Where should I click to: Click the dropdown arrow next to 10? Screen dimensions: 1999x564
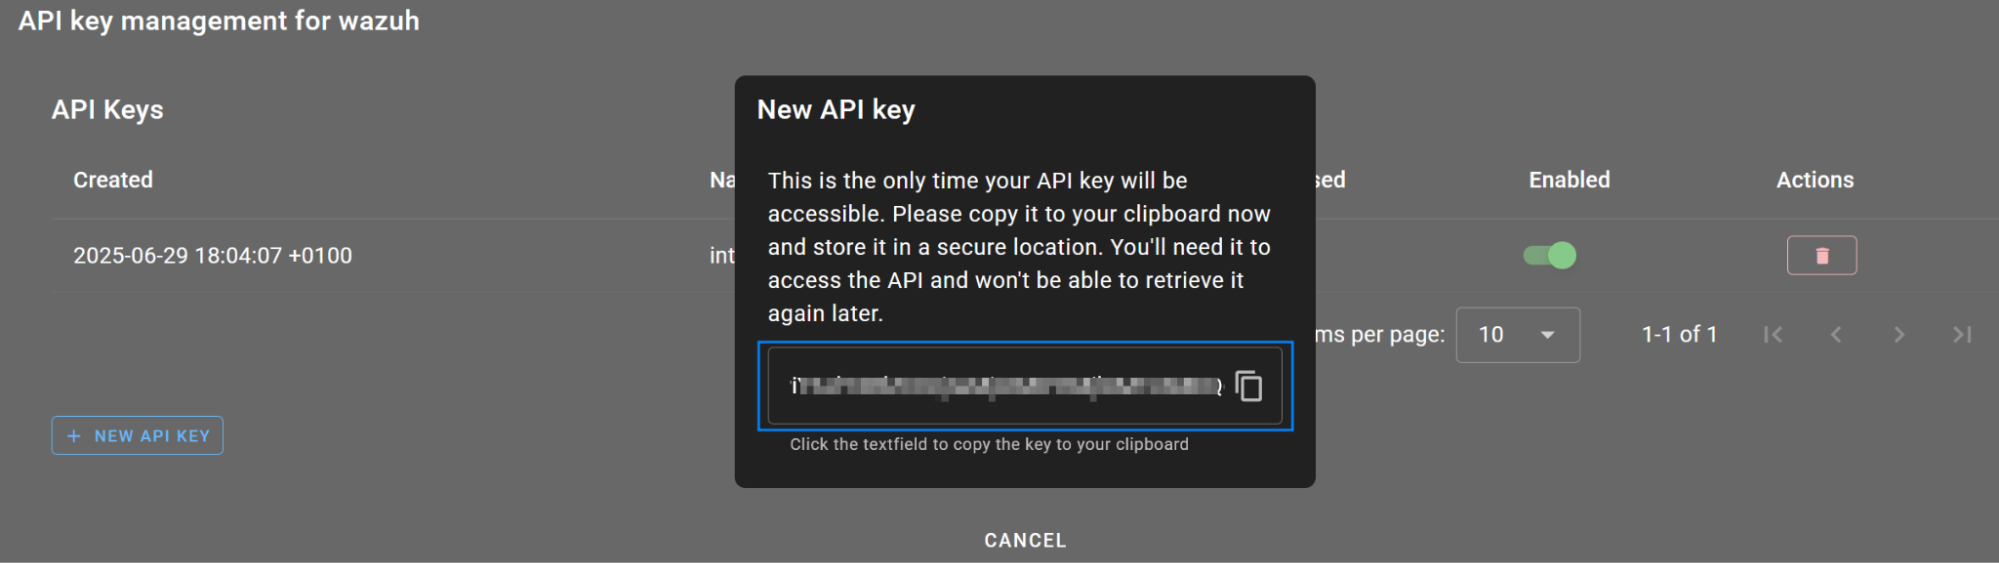tap(1547, 335)
